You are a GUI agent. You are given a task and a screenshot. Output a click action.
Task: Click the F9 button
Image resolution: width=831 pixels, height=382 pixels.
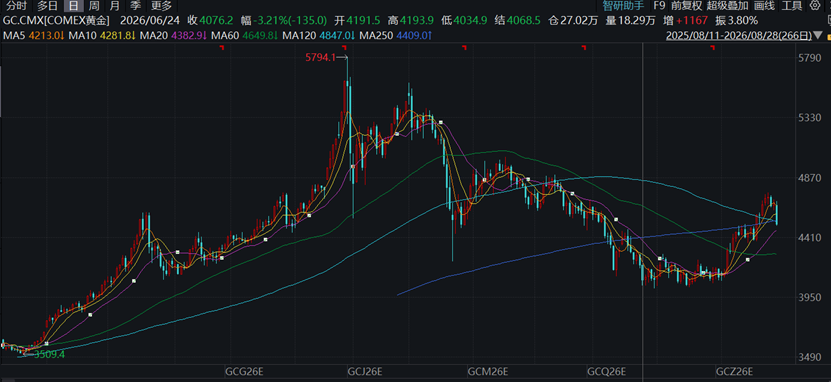tap(659, 6)
